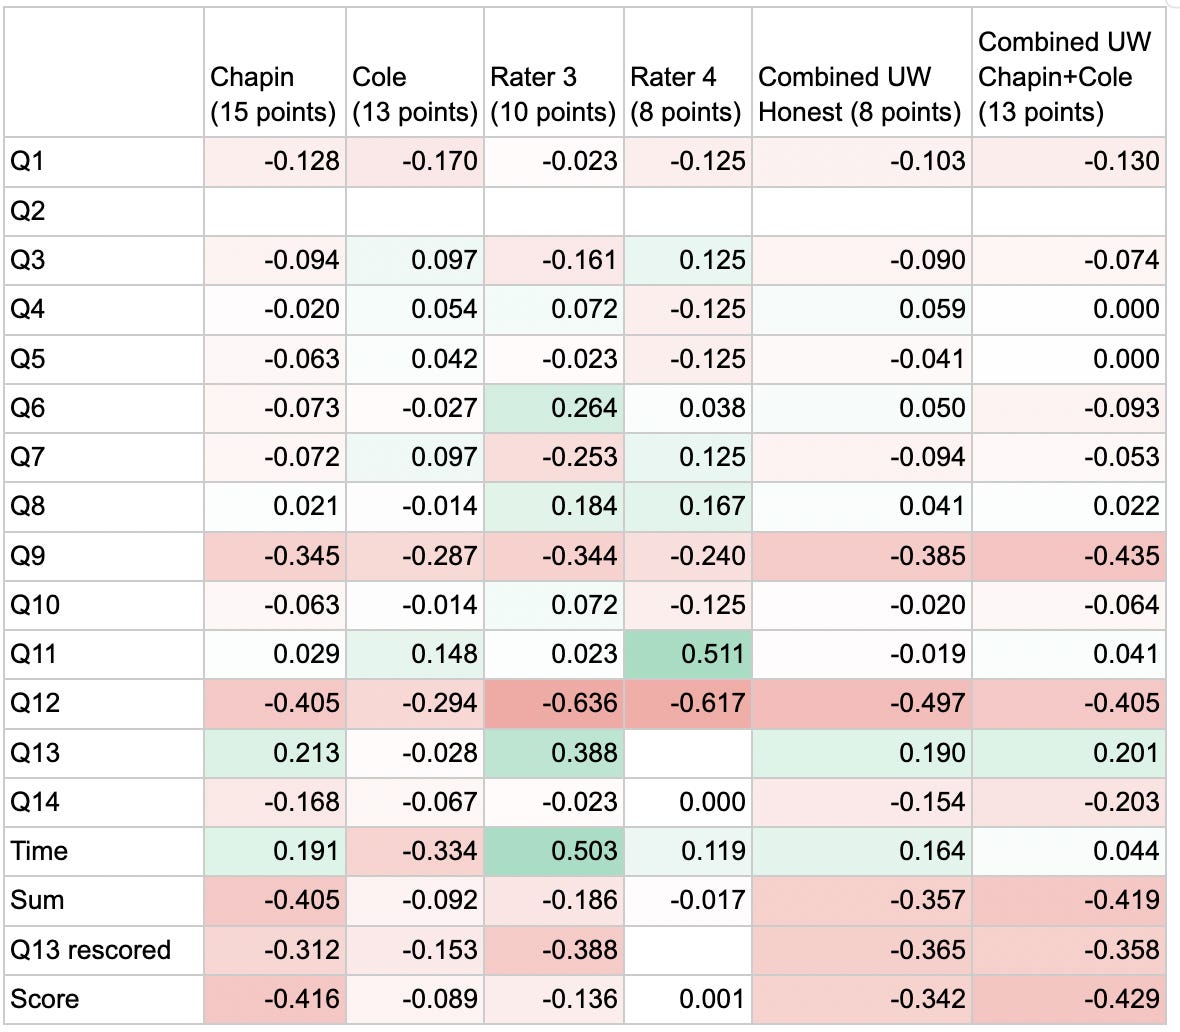Select the Q12 Rater 3 cell -0.636
This screenshot has width=1180, height=1032.
(554, 703)
